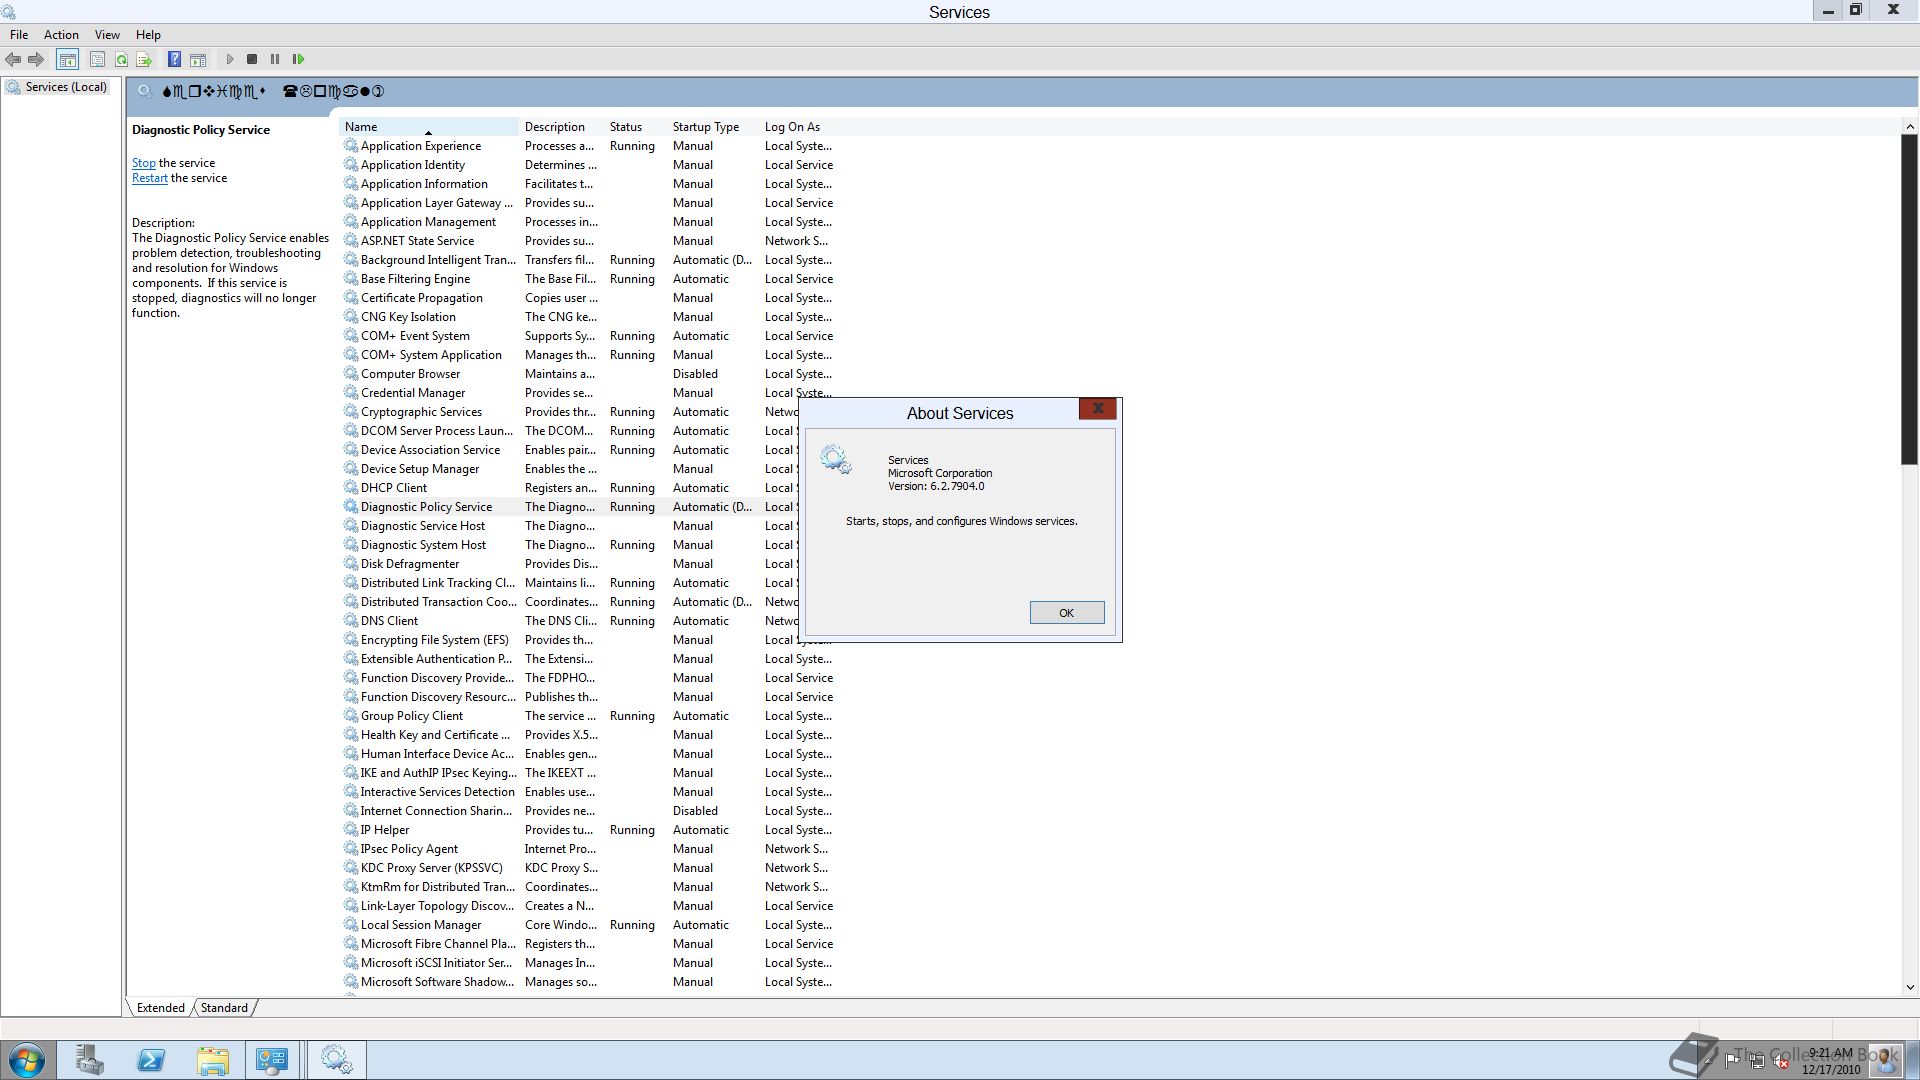Toggle Show/Hide Console Tree toolbar icon

coord(67,60)
